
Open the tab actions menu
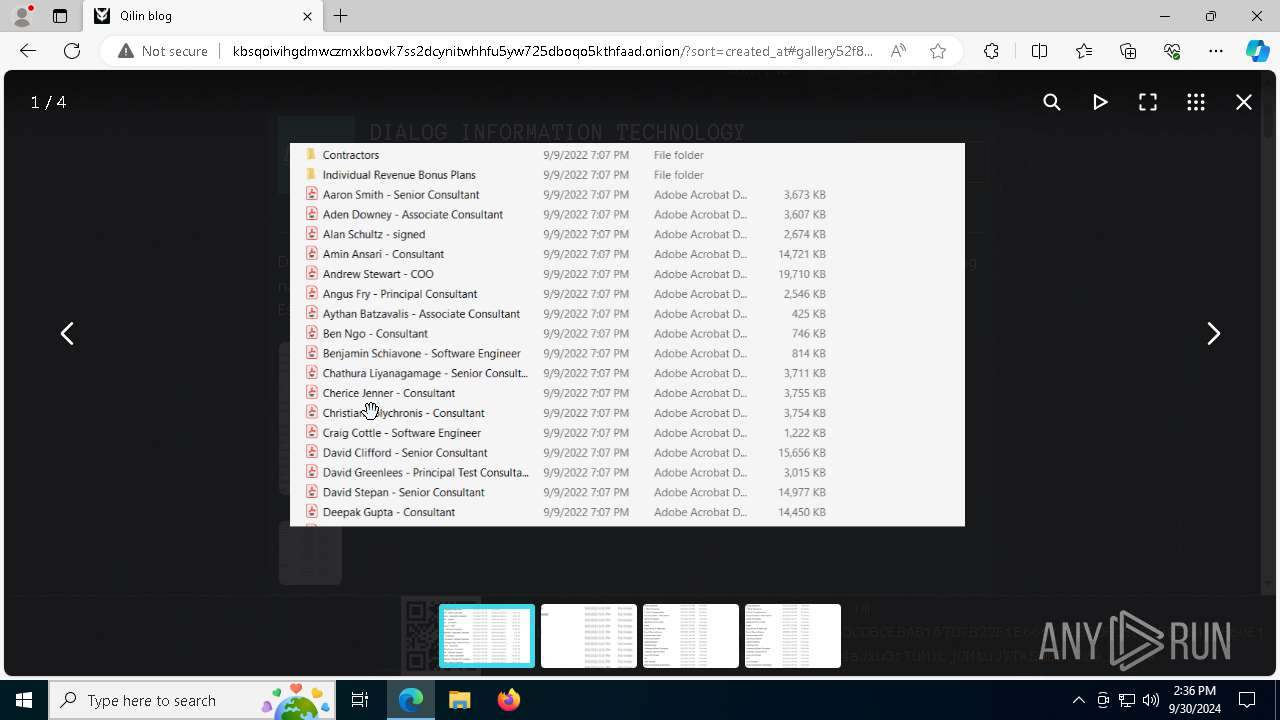(x=60, y=16)
